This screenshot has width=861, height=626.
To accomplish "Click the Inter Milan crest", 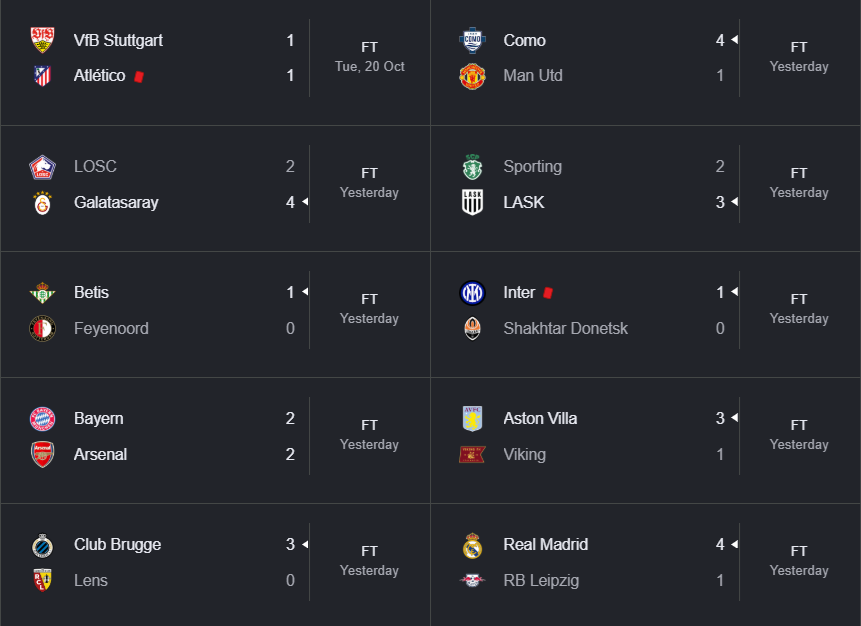I will [x=472, y=293].
